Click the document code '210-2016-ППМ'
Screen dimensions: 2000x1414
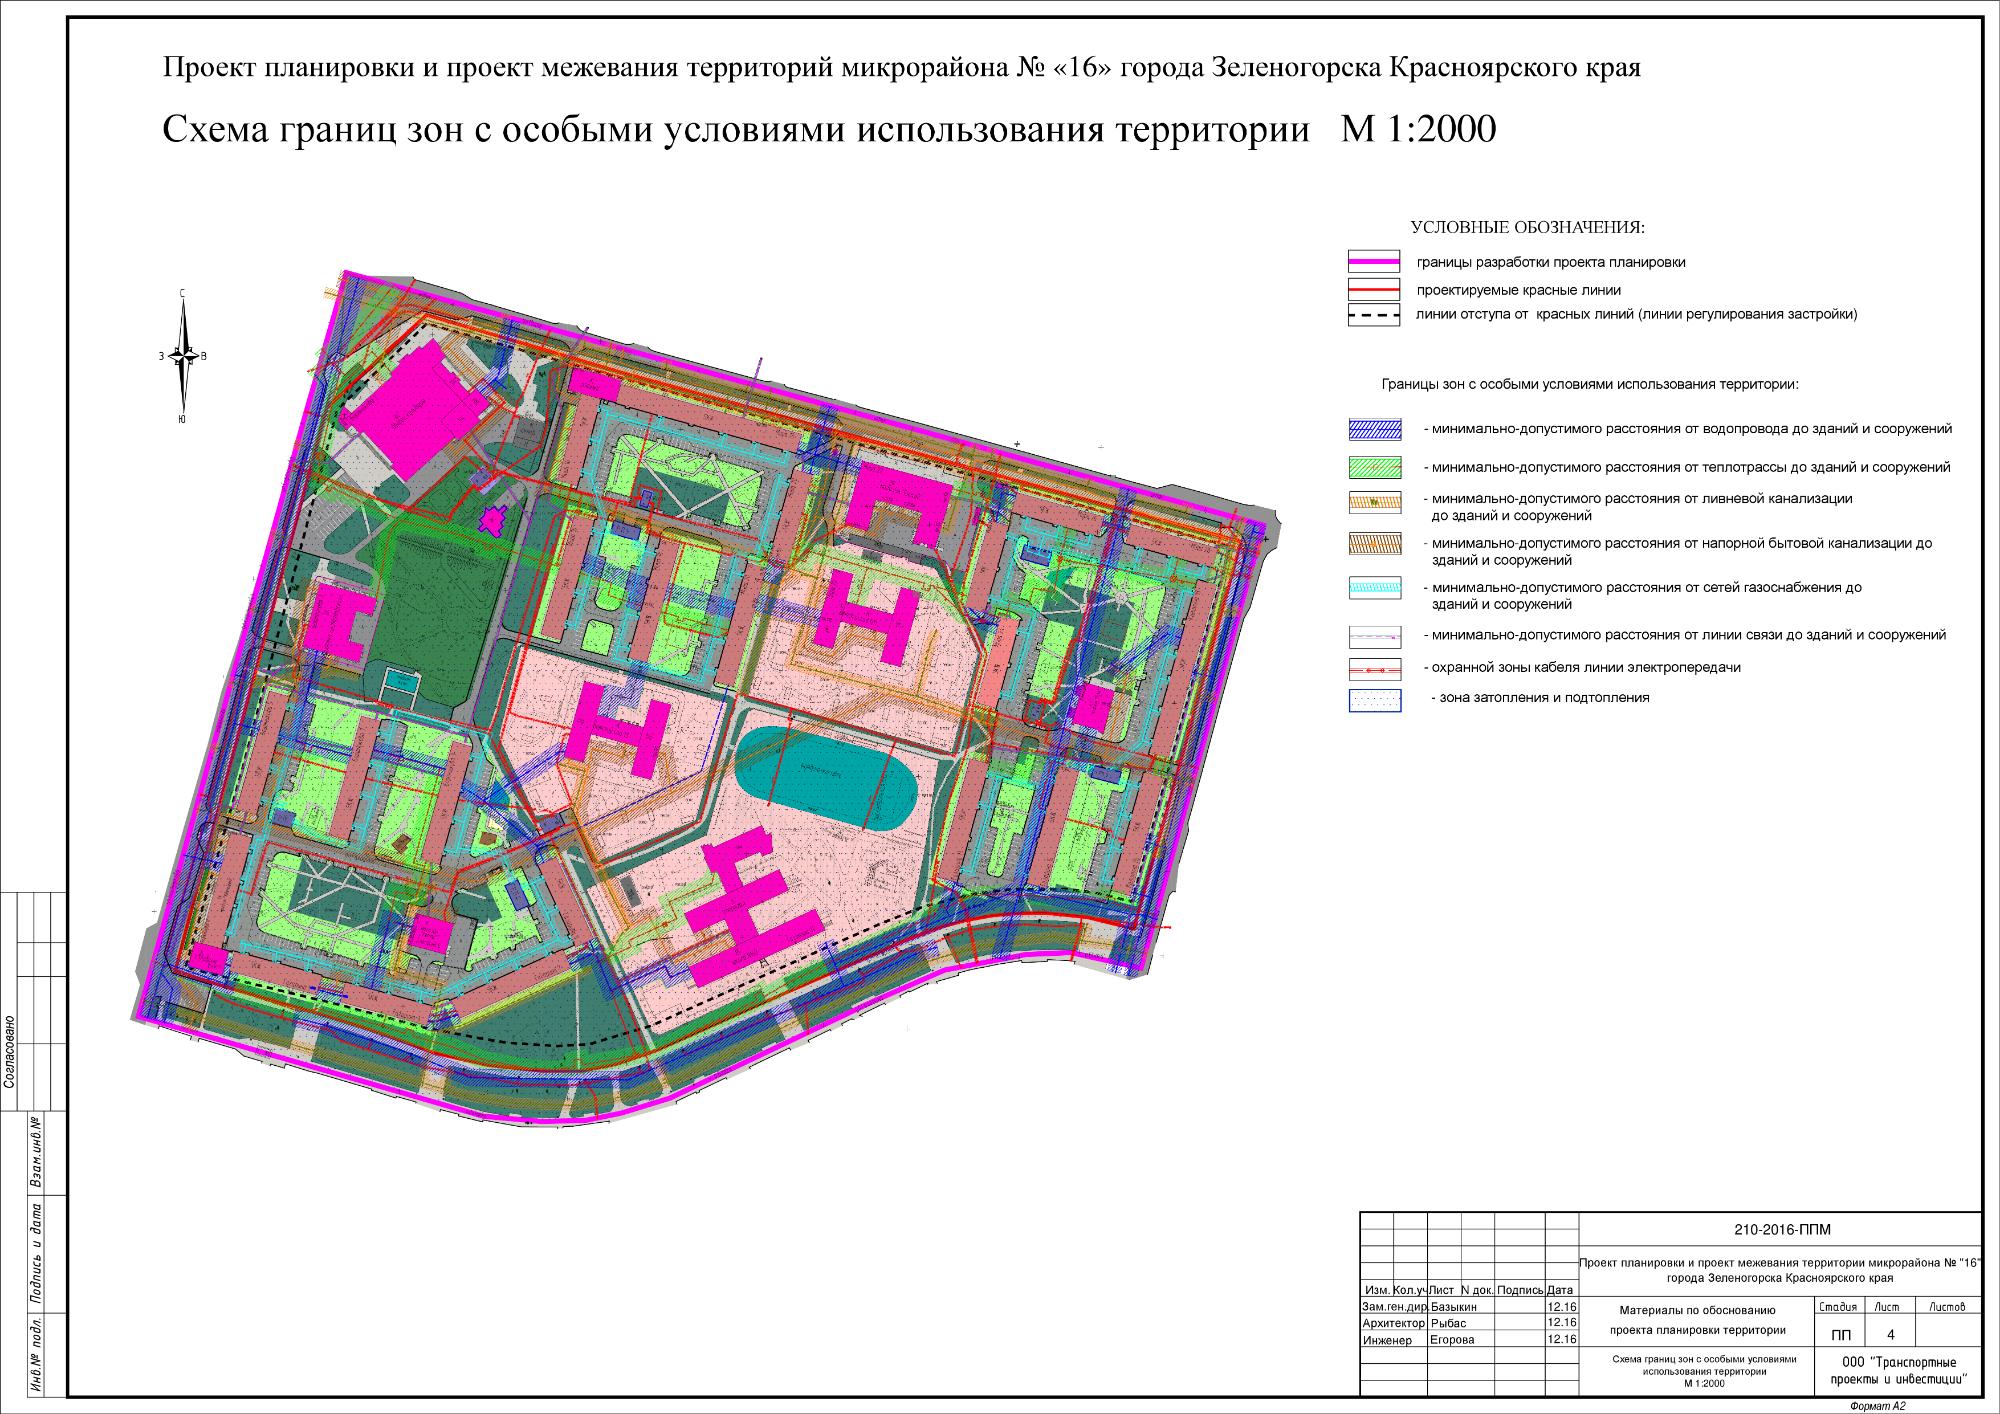[x=1782, y=1230]
